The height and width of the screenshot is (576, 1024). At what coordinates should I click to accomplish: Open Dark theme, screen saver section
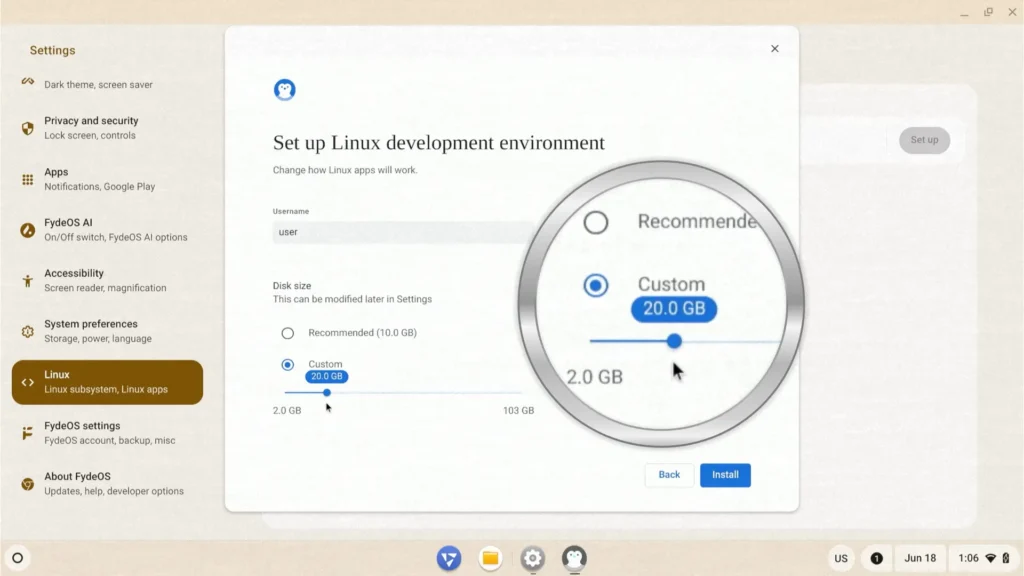107,84
